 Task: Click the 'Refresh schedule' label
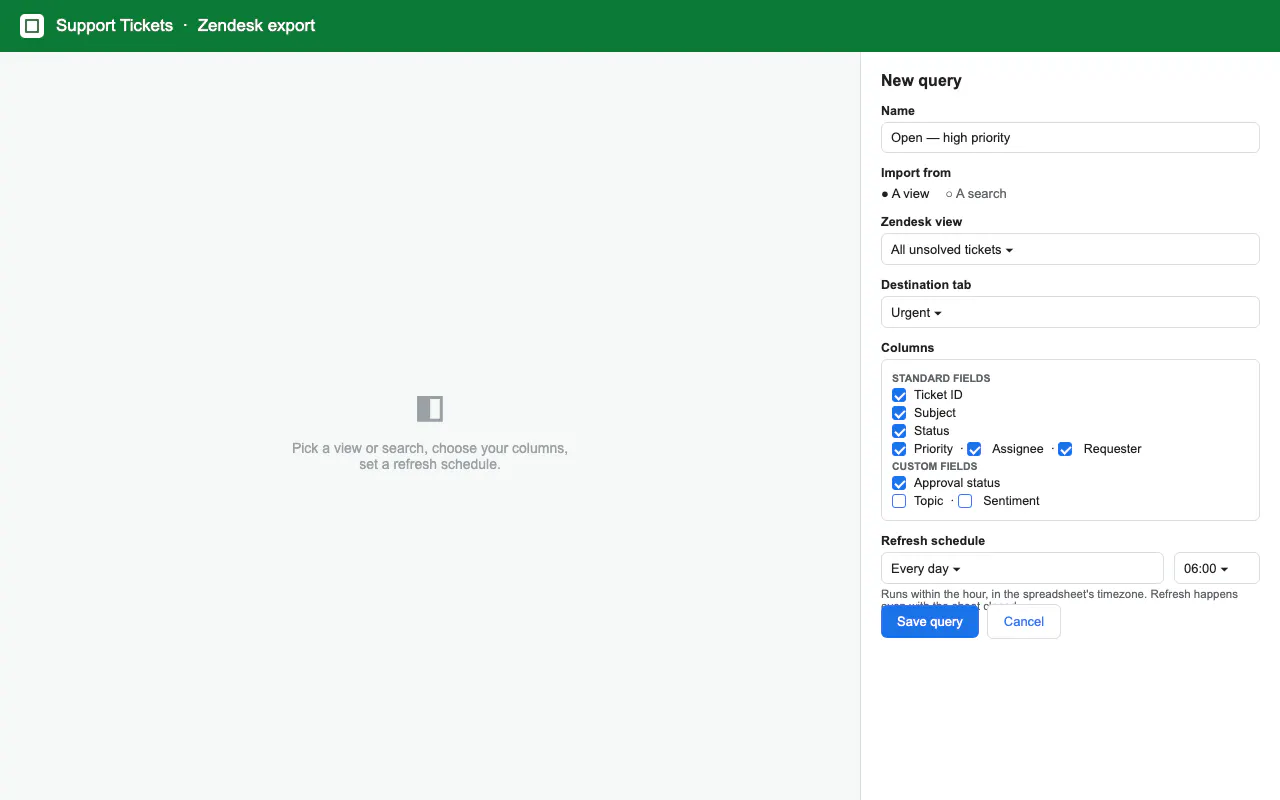[x=933, y=541]
